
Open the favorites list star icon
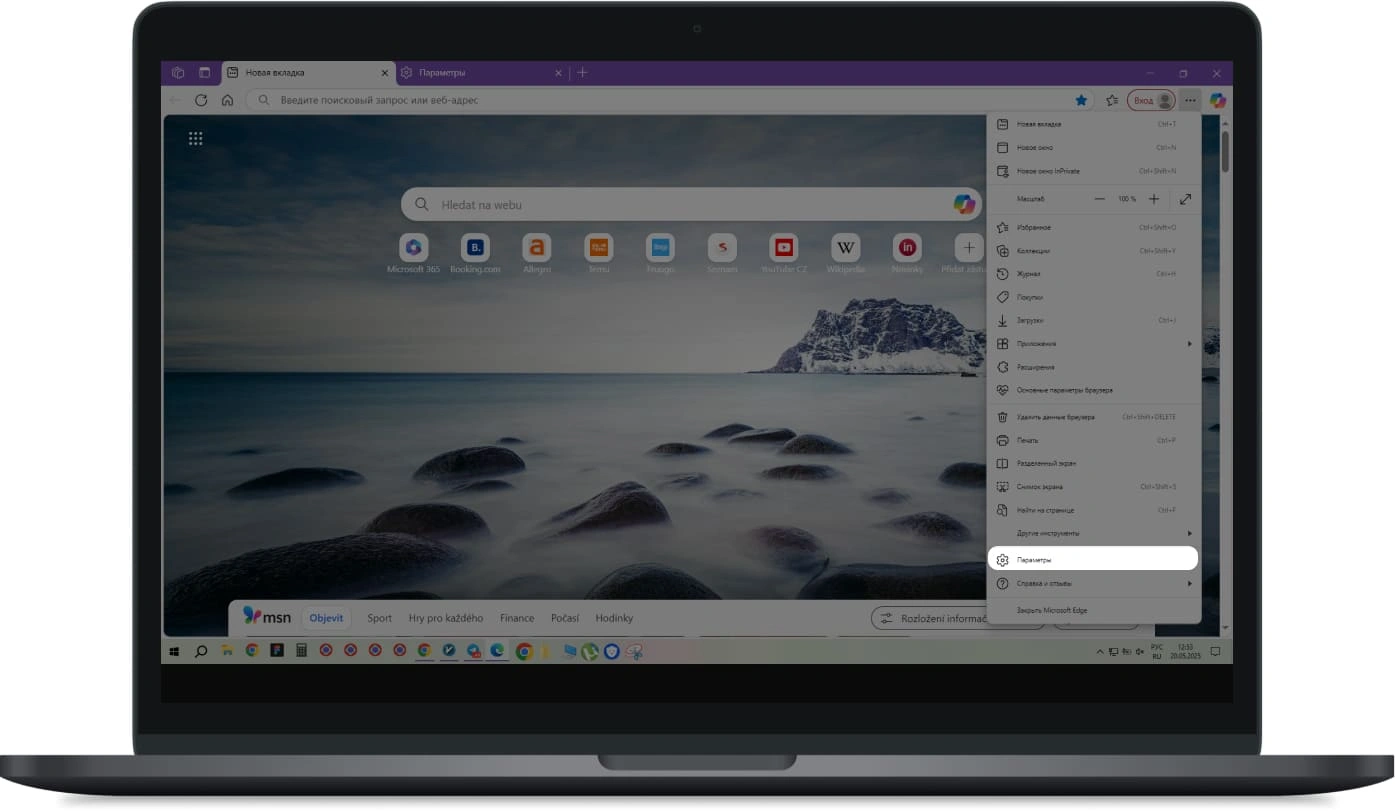pos(1112,100)
